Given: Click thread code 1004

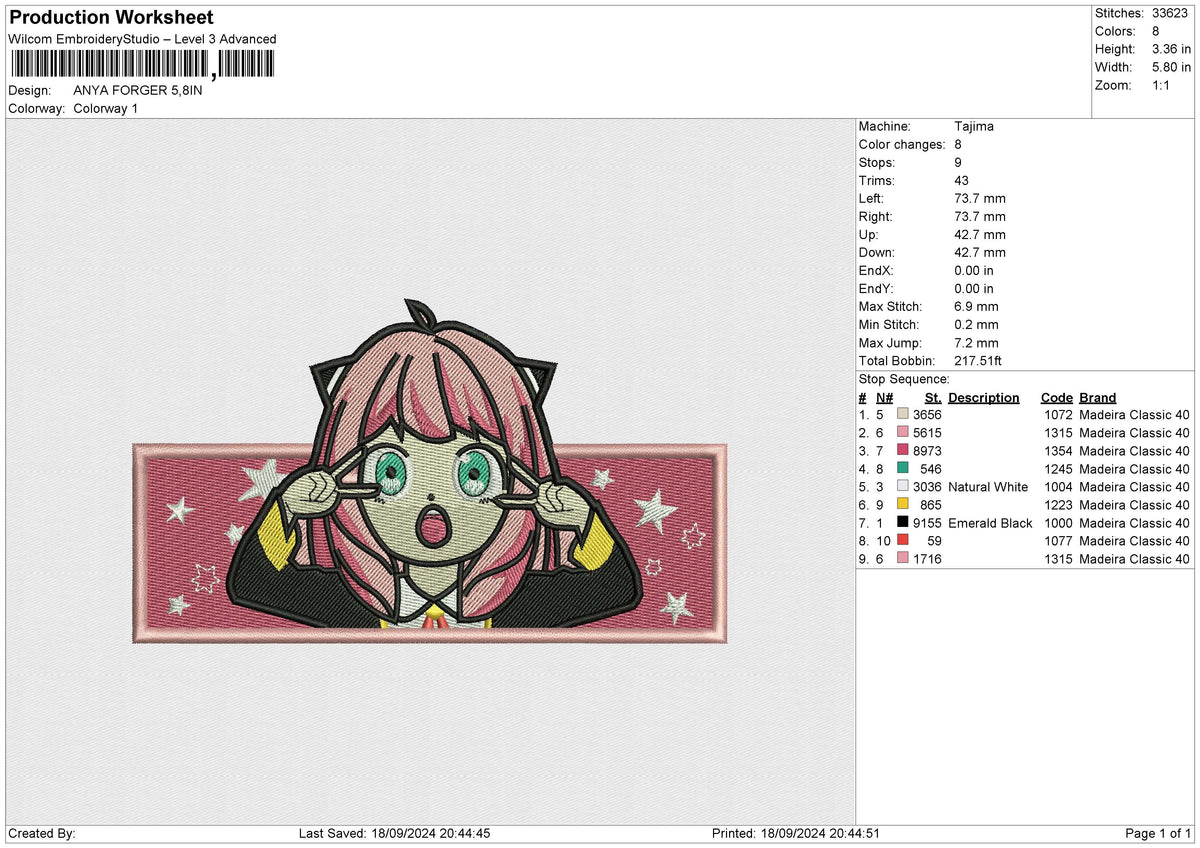Looking at the screenshot, I should [x=1058, y=487].
